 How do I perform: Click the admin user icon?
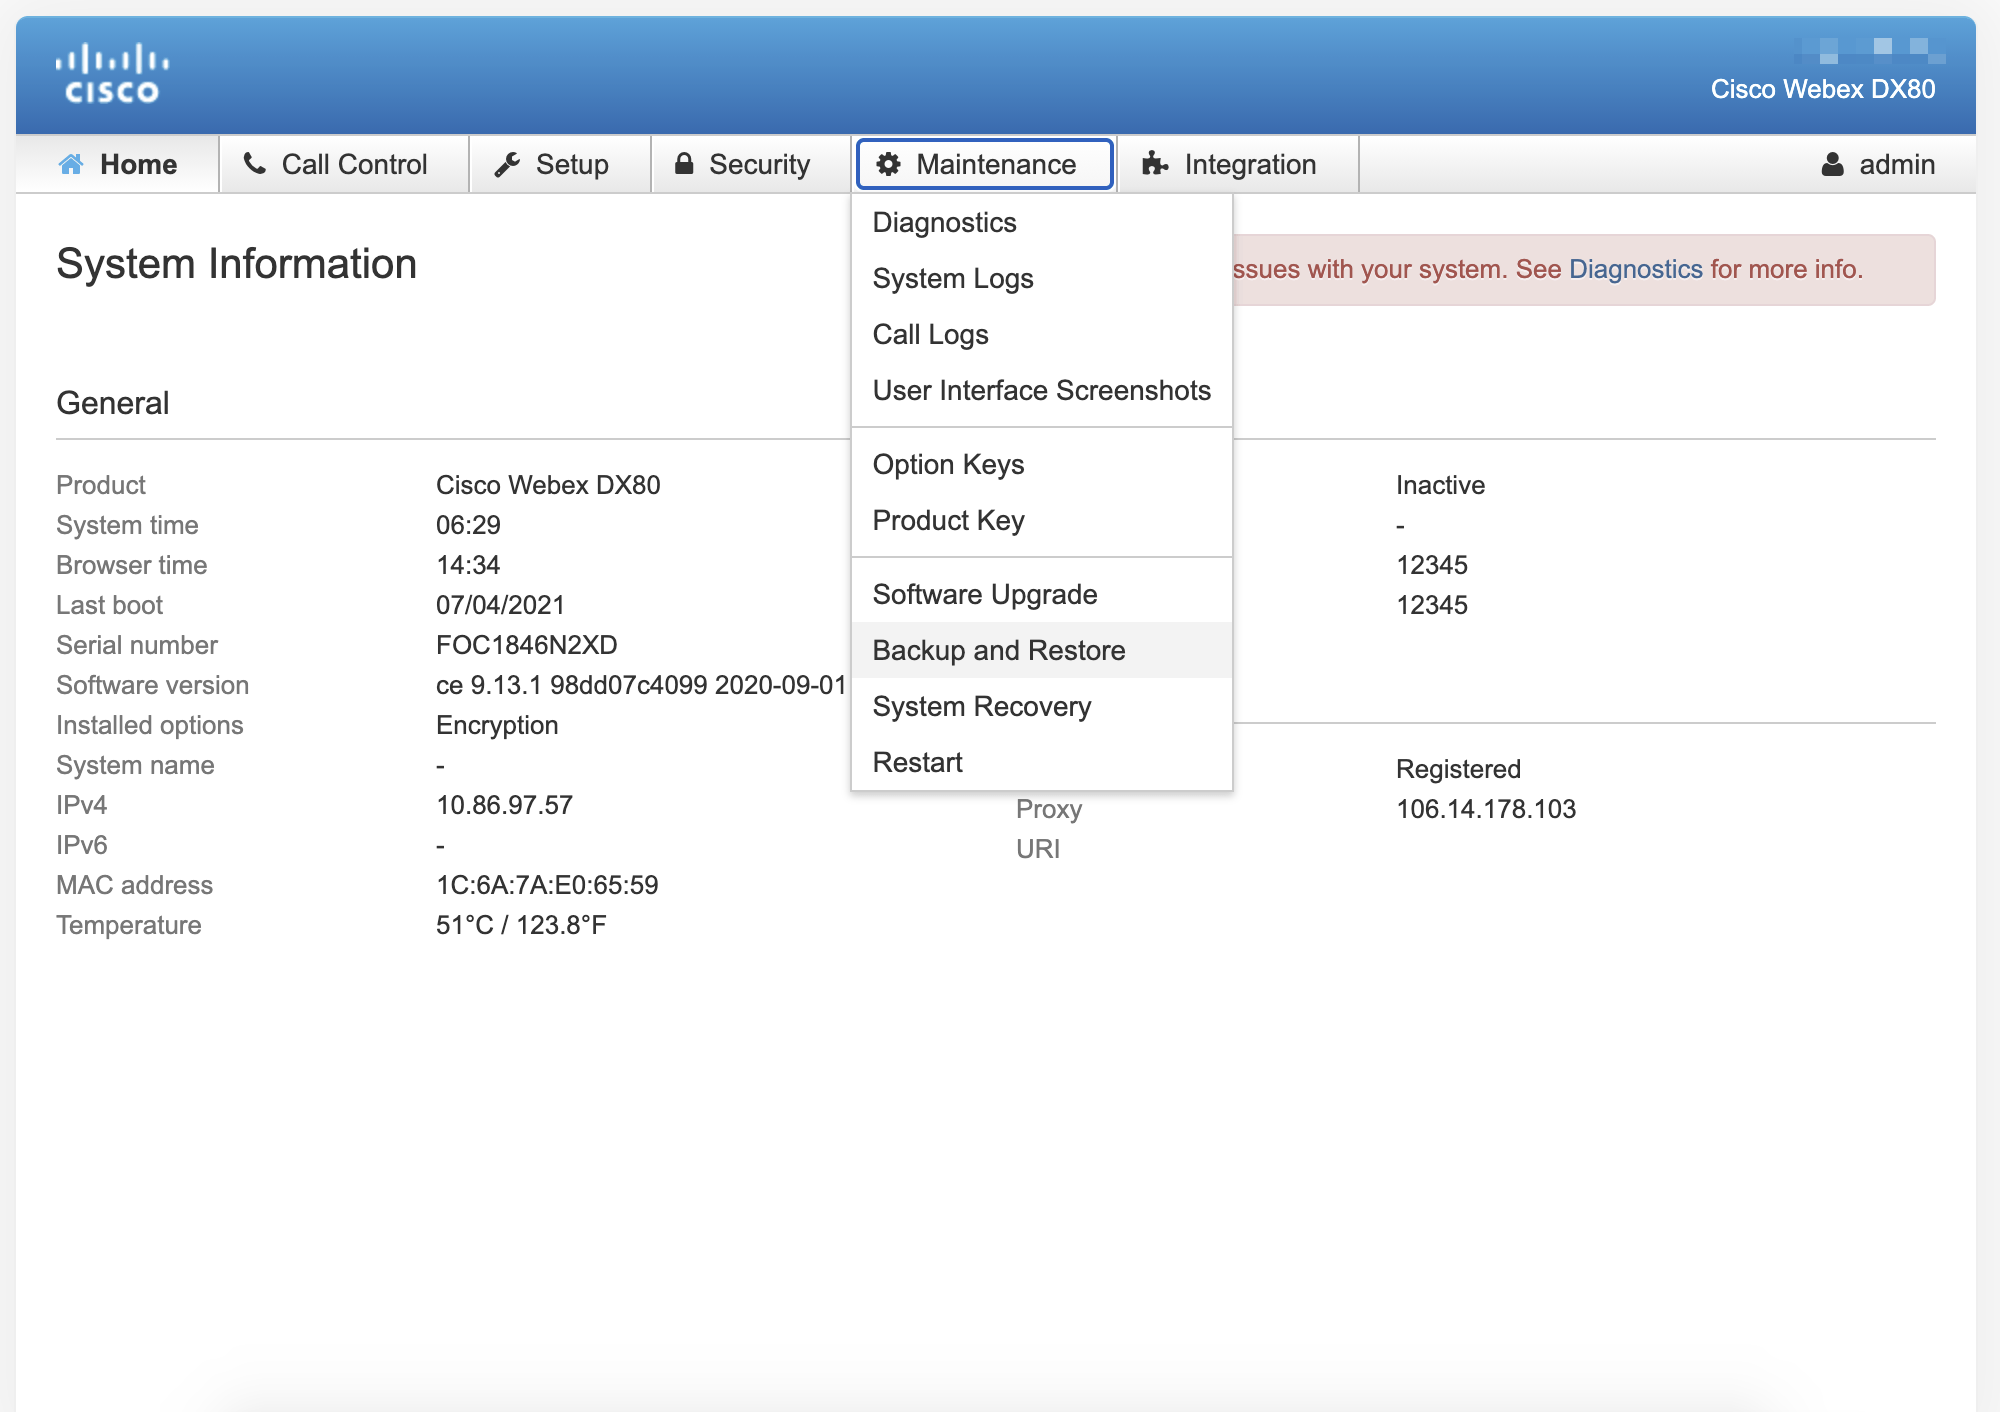(1832, 164)
